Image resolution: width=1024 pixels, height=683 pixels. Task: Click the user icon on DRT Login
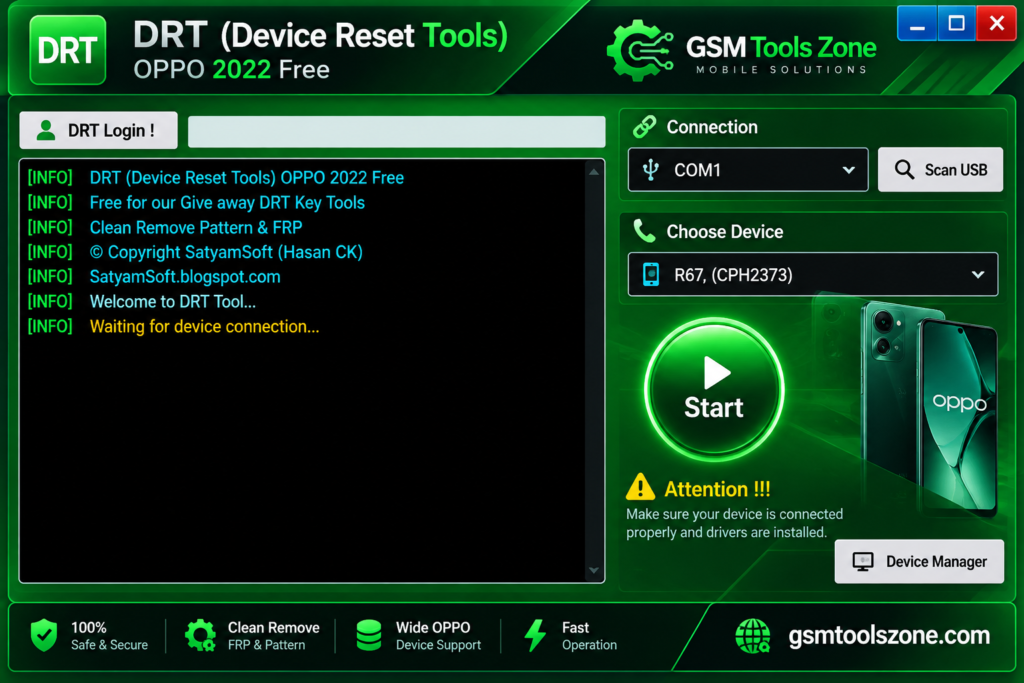tap(46, 130)
